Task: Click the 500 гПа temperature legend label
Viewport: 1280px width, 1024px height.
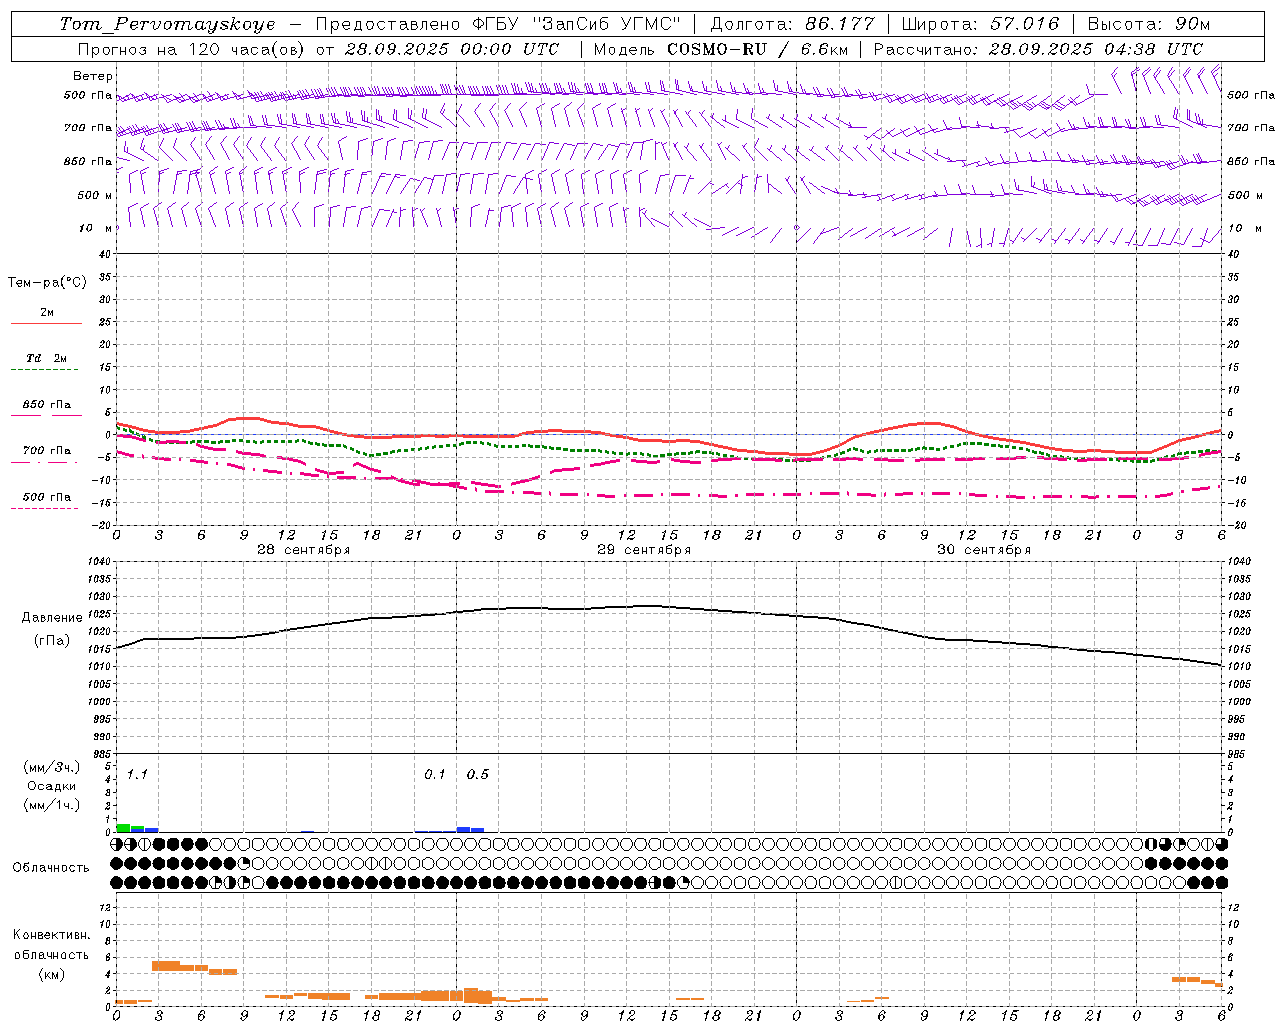Action: 47,497
